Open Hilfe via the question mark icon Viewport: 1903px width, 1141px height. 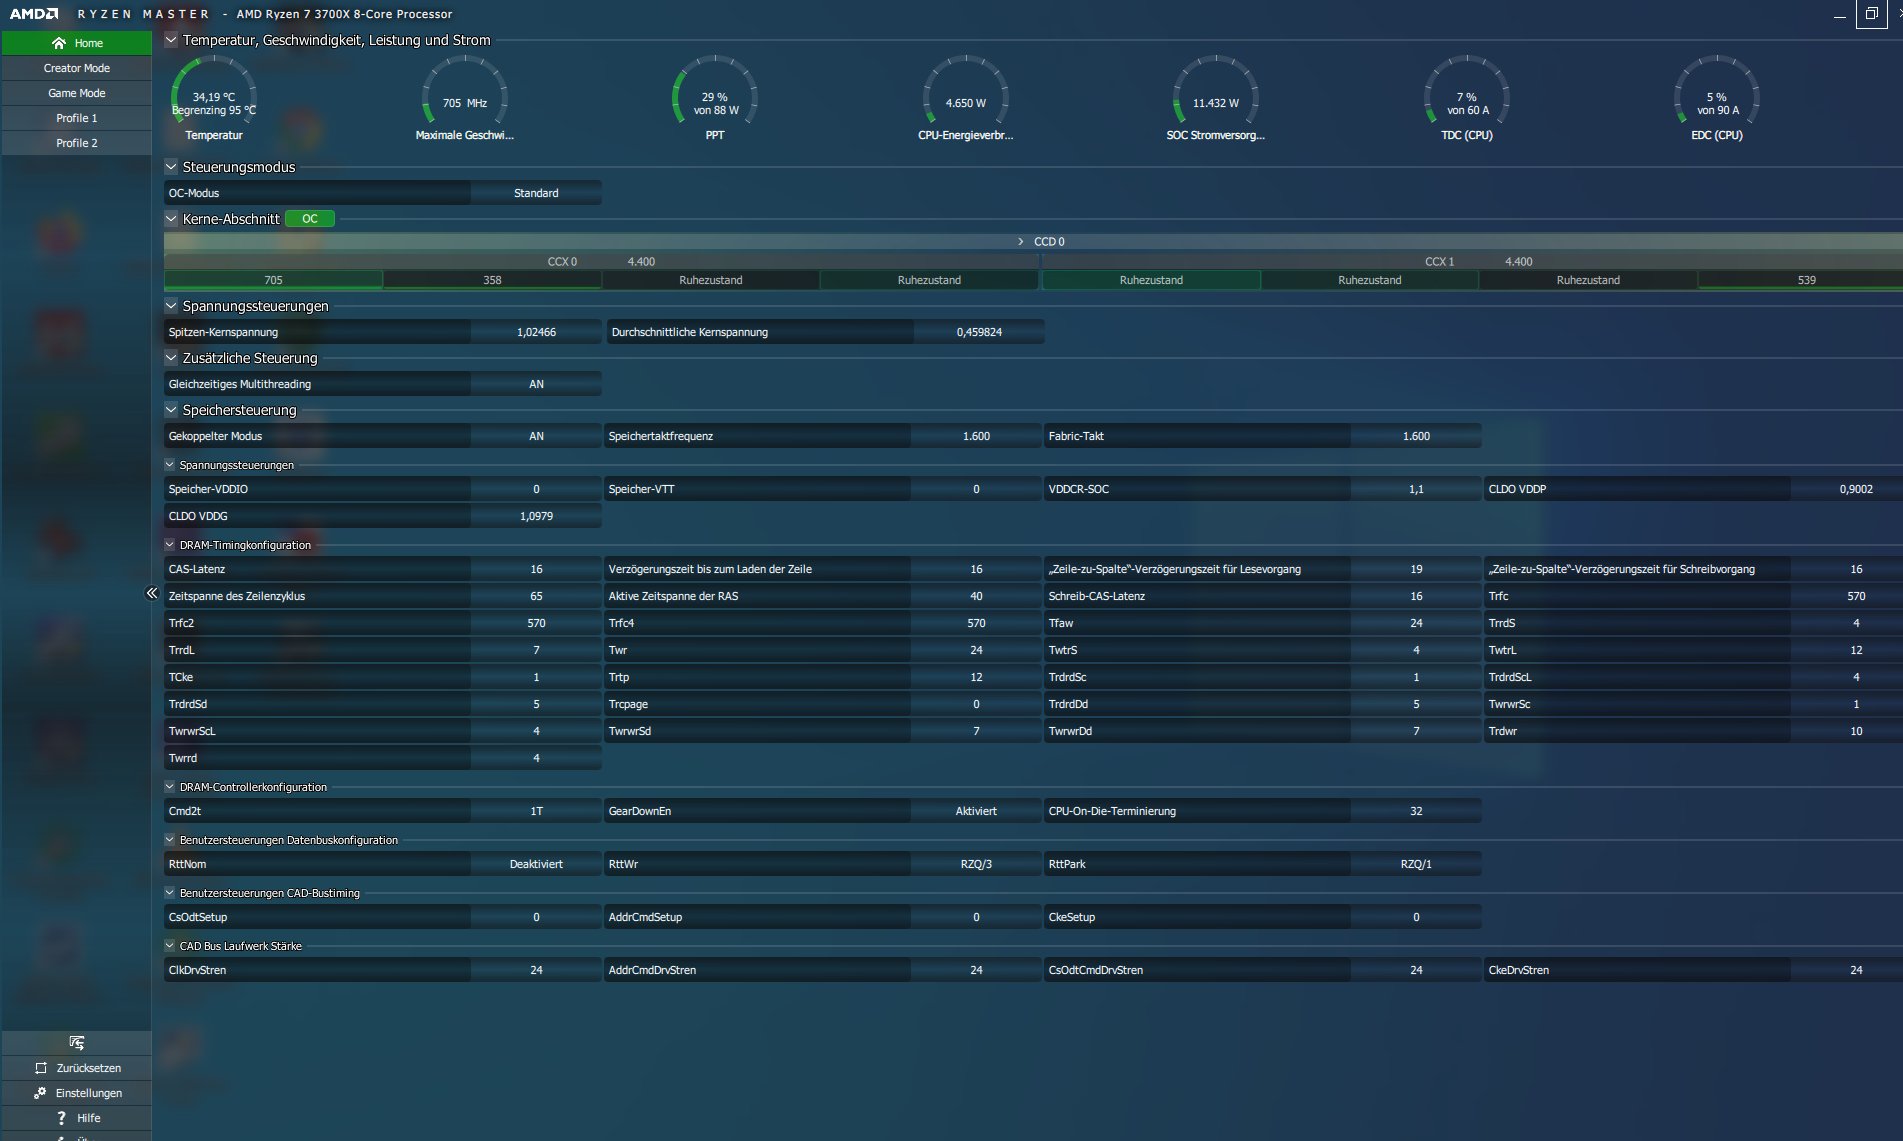pos(61,1118)
